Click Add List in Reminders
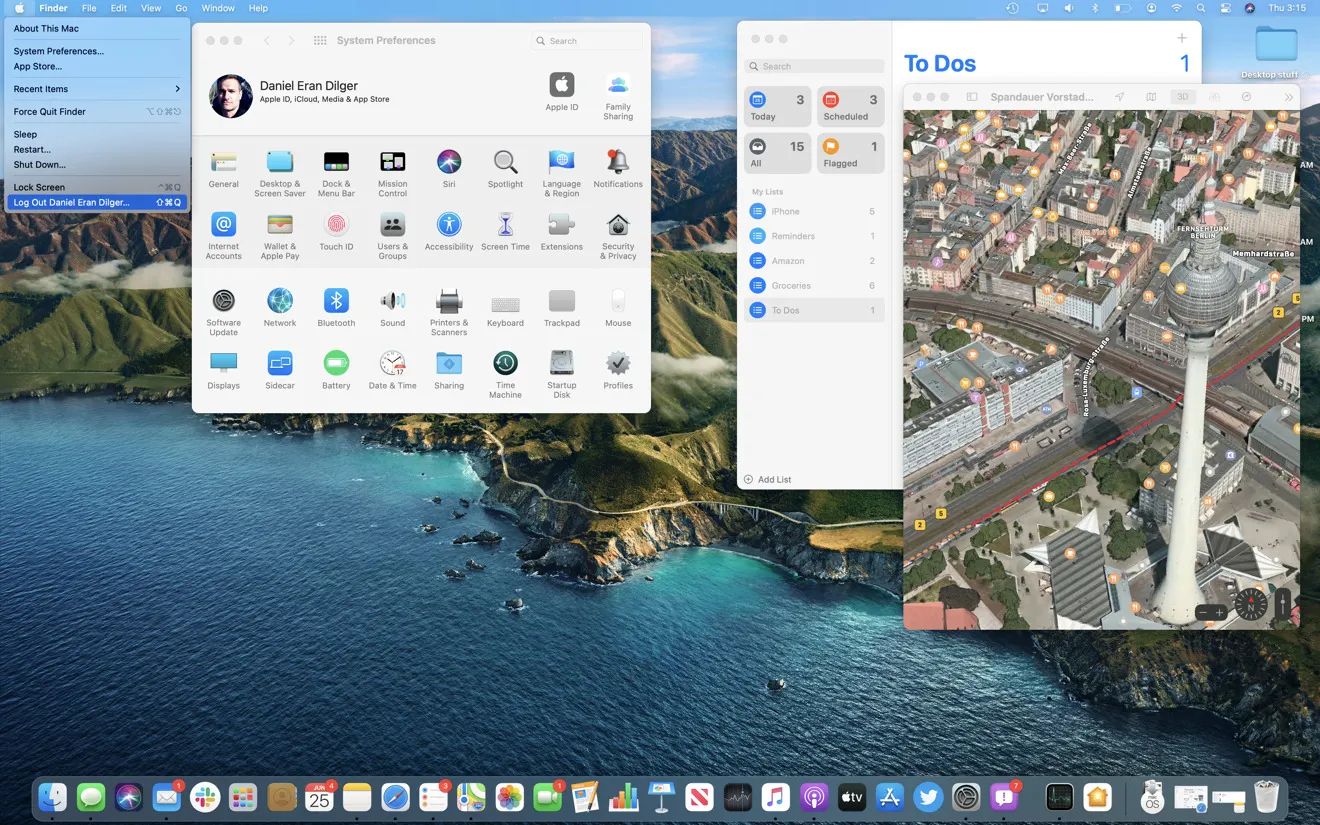 [x=768, y=480]
